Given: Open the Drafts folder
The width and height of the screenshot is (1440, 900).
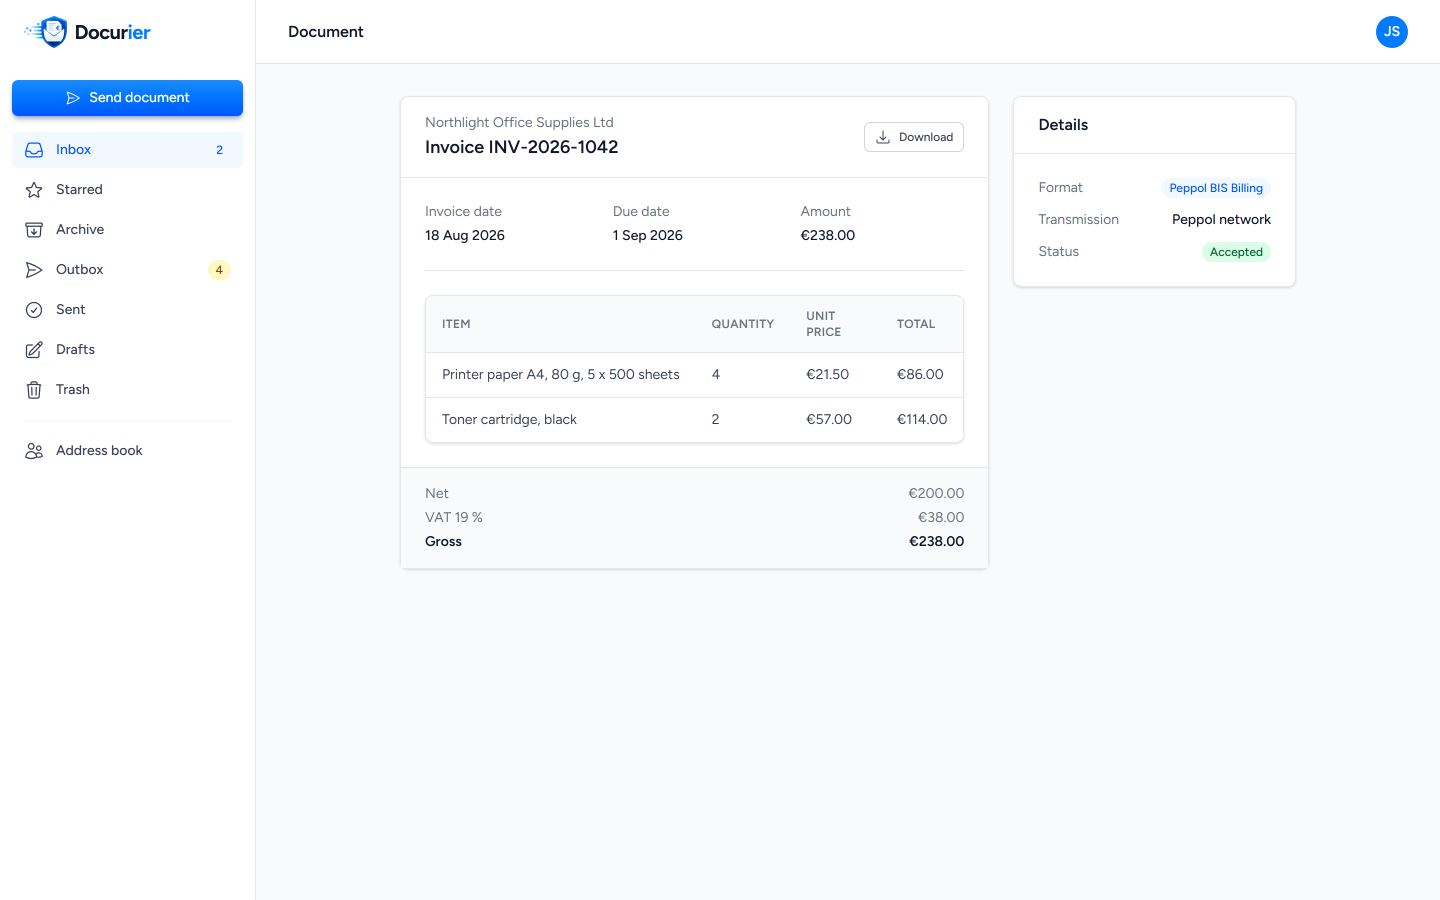Looking at the screenshot, I should coord(127,350).
